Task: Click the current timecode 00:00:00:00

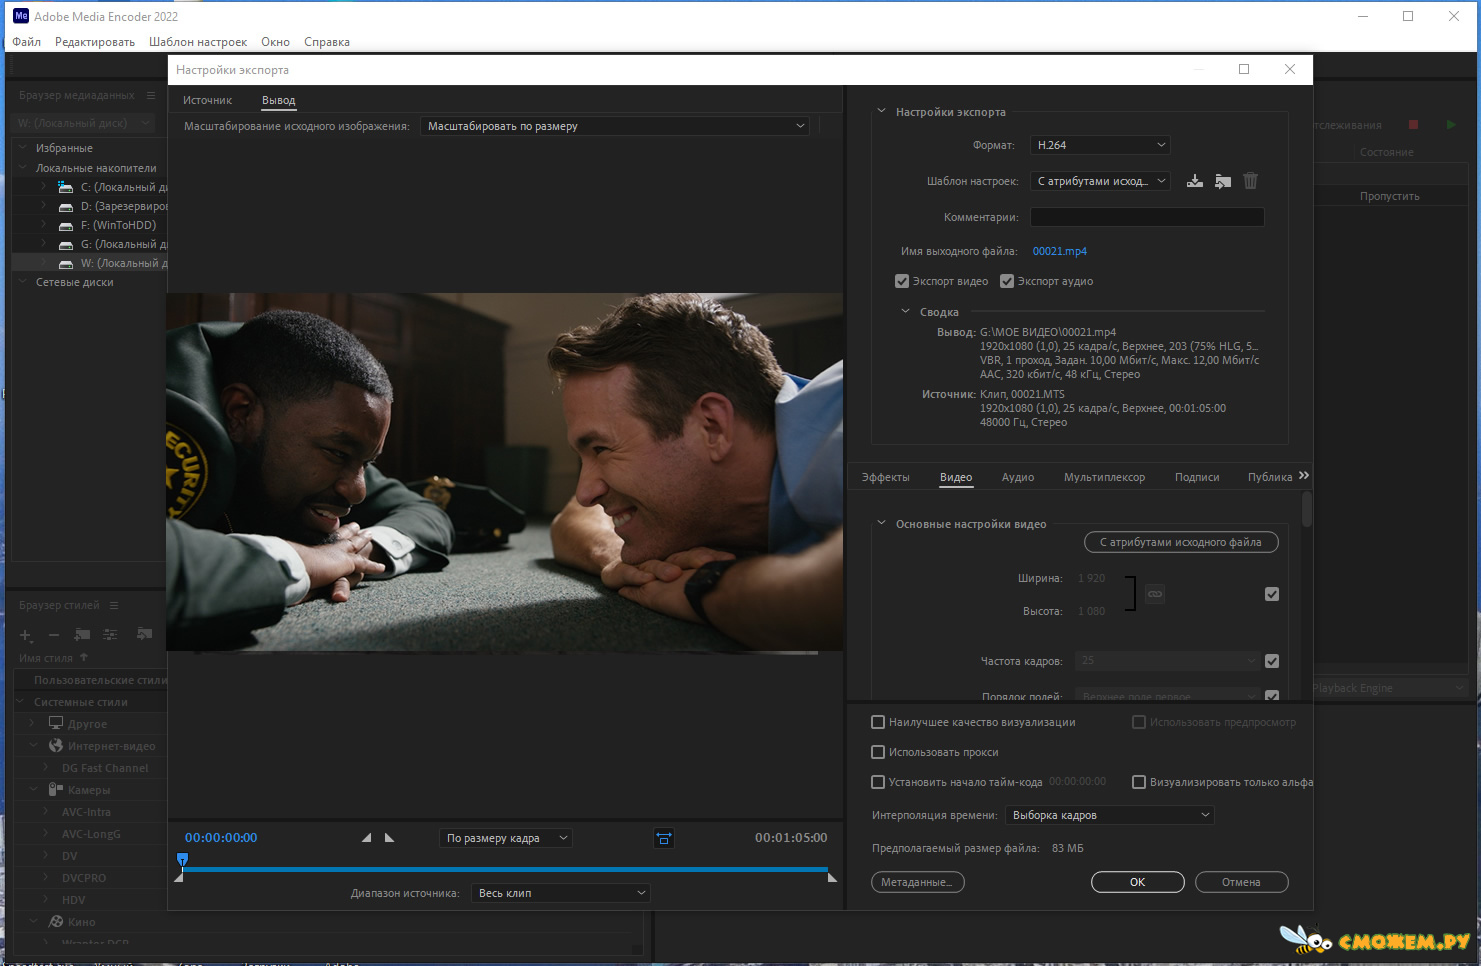Action: (221, 838)
